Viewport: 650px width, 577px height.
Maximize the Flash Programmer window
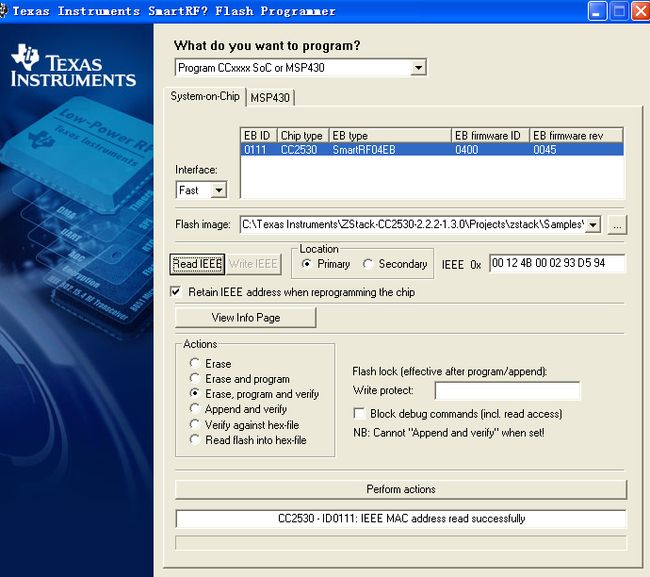point(619,11)
